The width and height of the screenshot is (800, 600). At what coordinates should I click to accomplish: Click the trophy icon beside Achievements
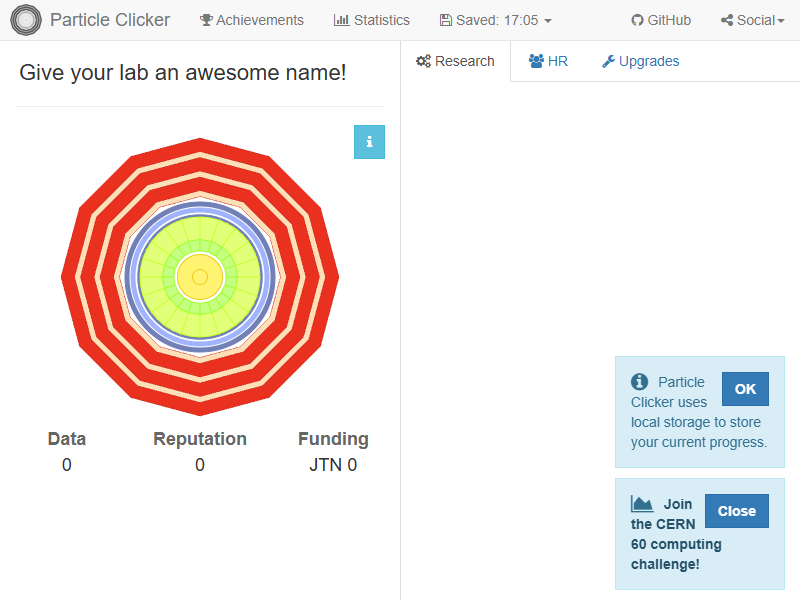coord(206,20)
